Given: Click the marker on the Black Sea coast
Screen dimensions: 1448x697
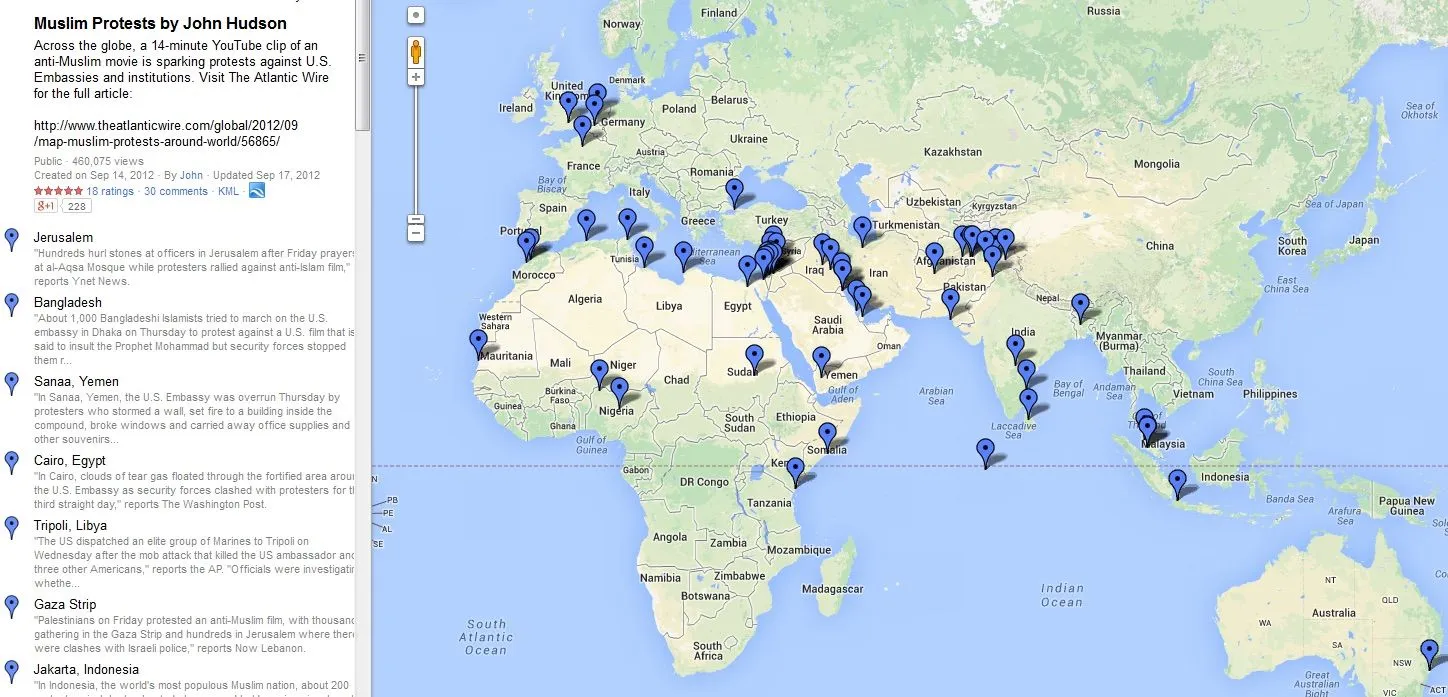Looking at the screenshot, I should coord(735,193).
